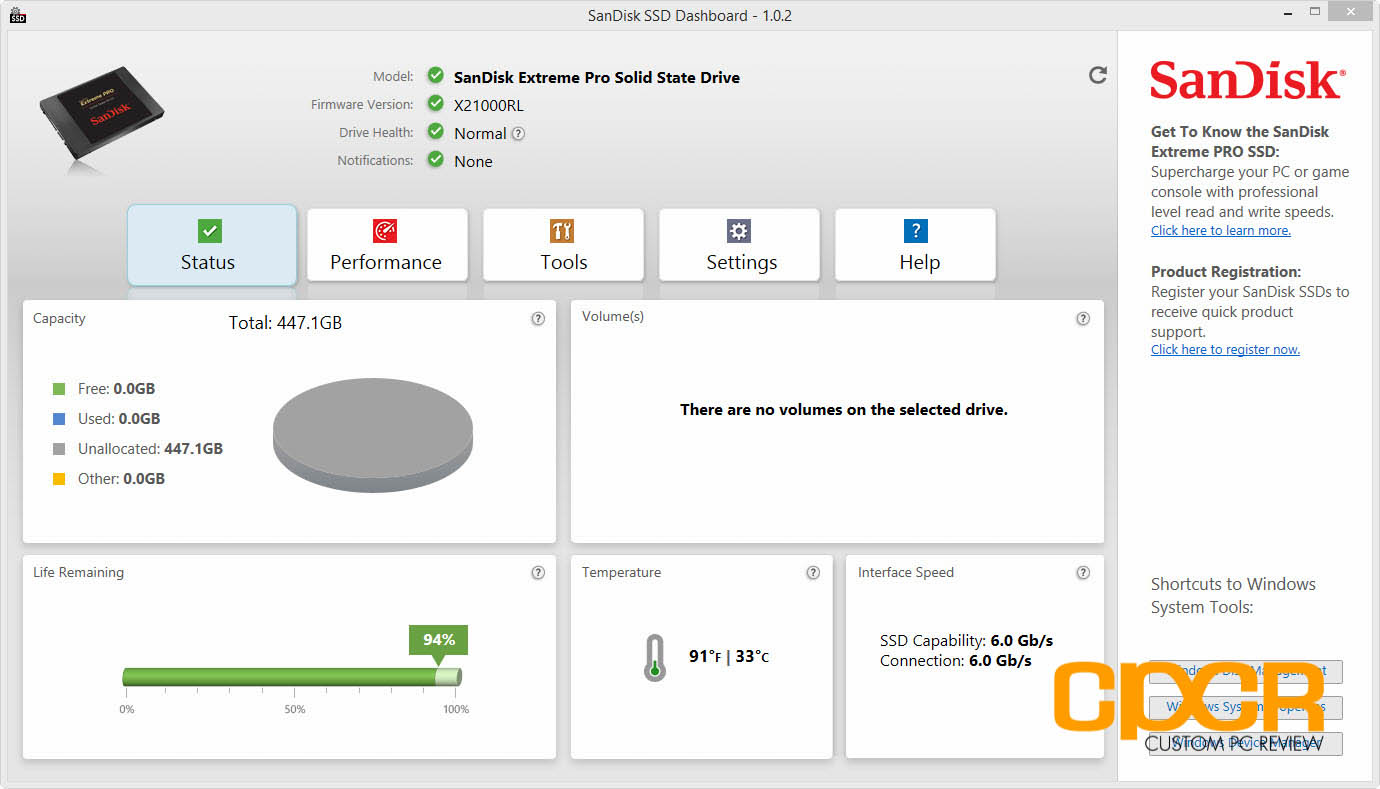Click the blue Used legend swatch
Viewport: 1380px width, 789px height.
pyautogui.click(x=58, y=419)
